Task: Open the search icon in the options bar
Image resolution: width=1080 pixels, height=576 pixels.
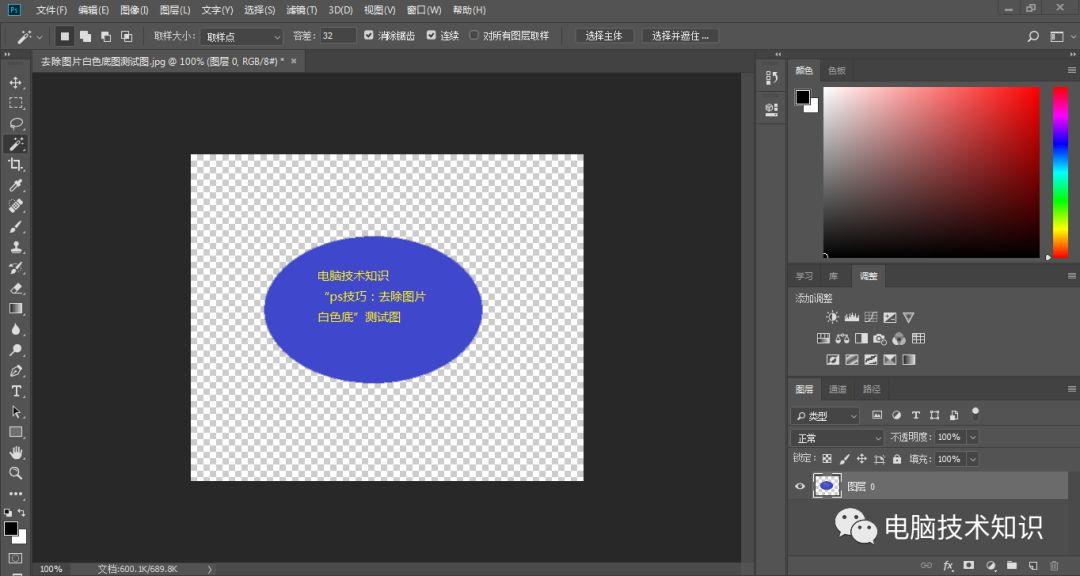Action: tap(1033, 37)
